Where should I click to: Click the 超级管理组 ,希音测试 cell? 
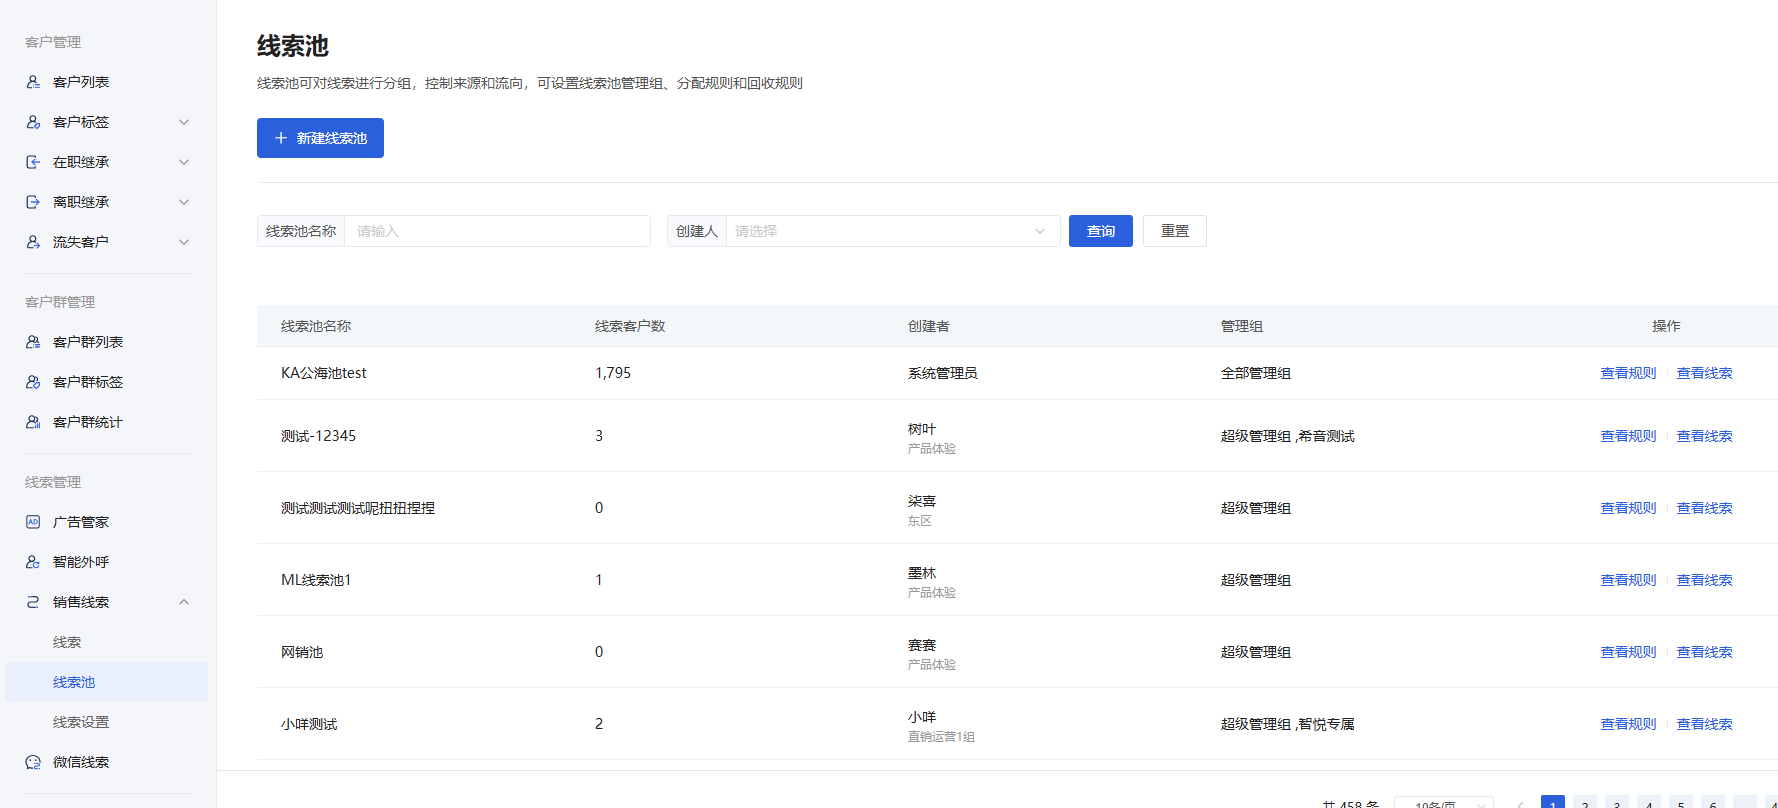[x=1288, y=436]
